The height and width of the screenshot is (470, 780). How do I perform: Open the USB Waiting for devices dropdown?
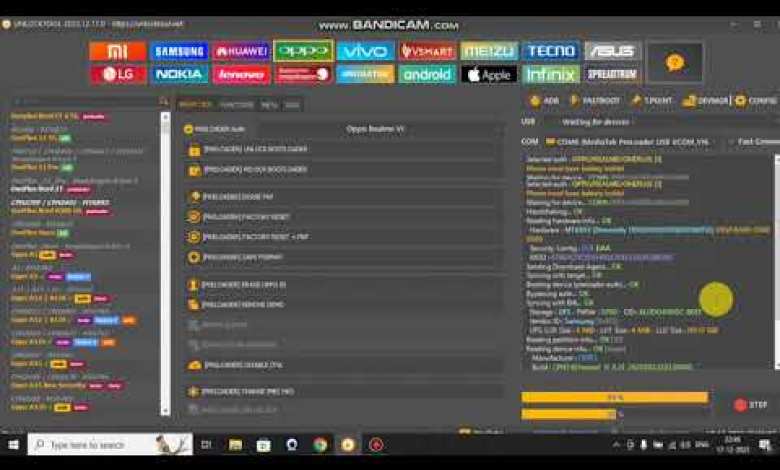pyautogui.click(x=662, y=122)
